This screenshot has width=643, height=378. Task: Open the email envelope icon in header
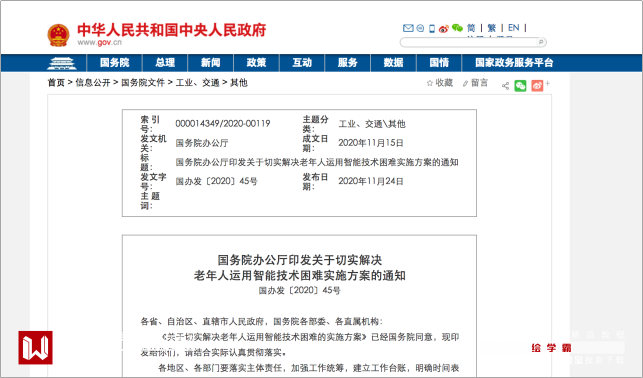tap(408, 28)
